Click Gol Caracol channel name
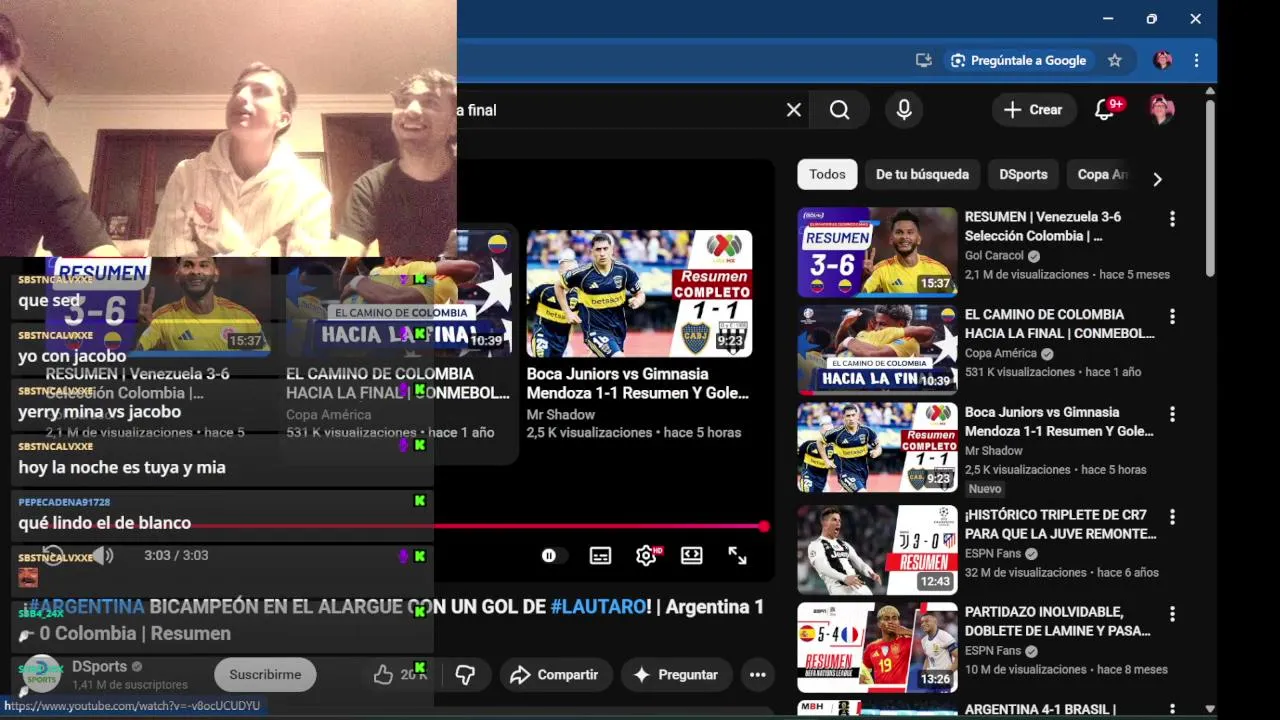The width and height of the screenshot is (1280, 720). click(994, 256)
